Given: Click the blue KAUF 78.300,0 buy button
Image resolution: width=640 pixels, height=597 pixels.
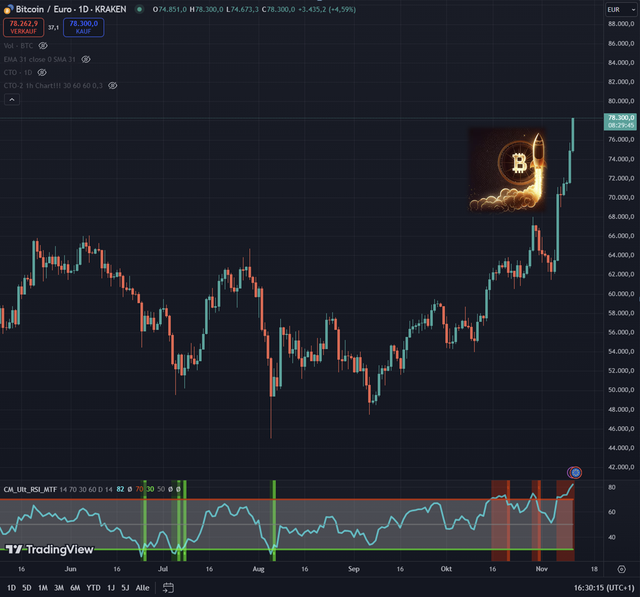Looking at the screenshot, I should pos(84,27).
